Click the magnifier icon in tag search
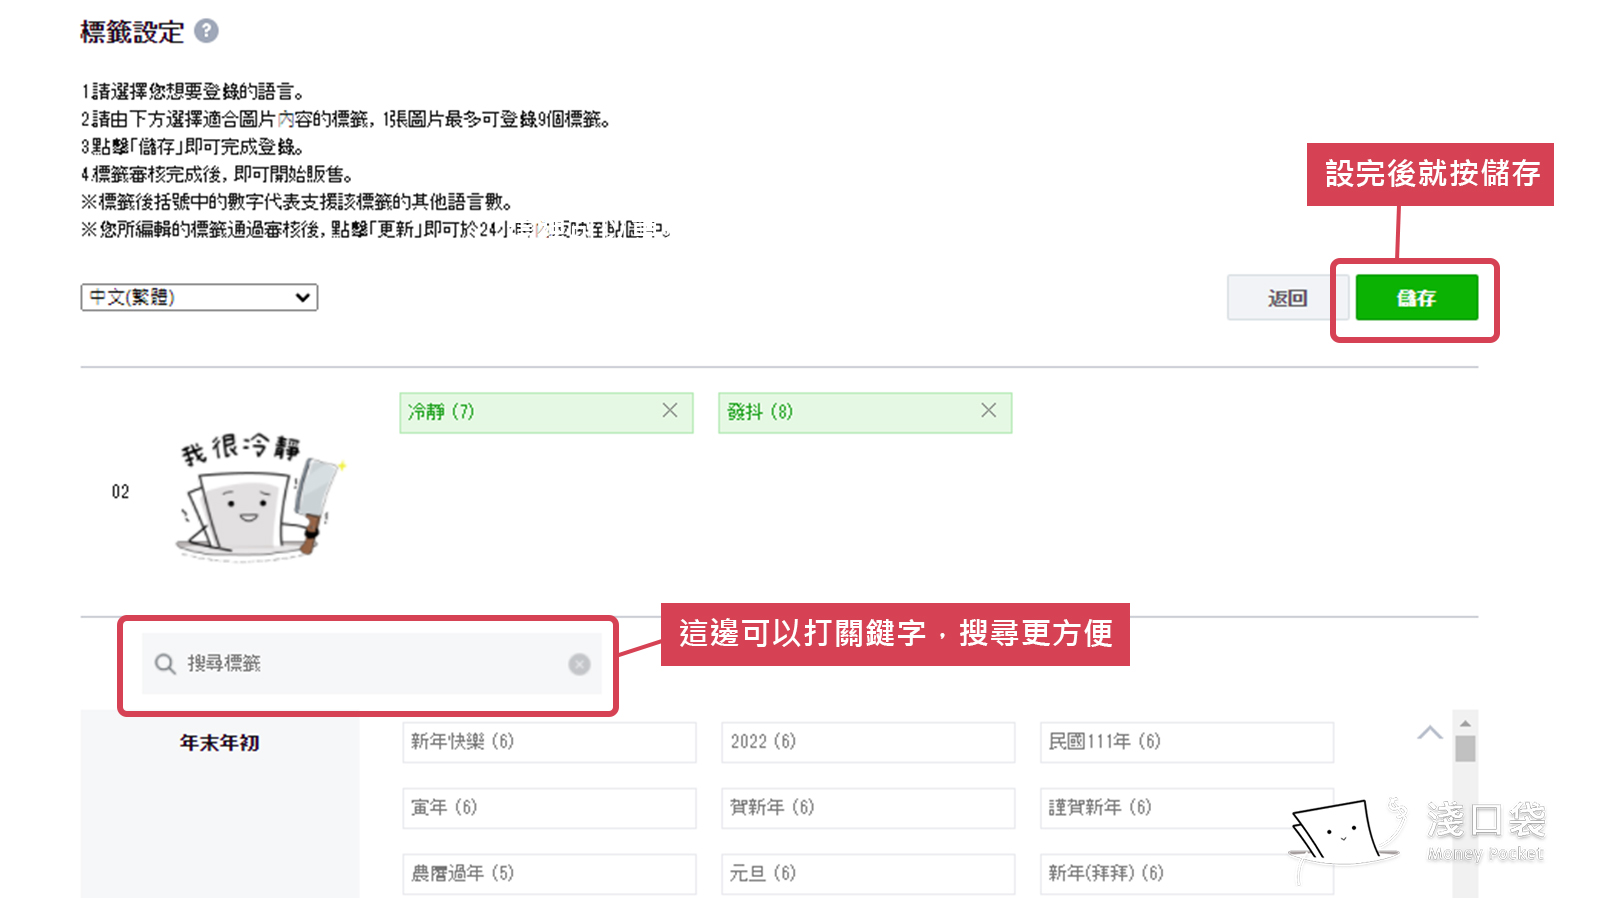Screen dimensions: 1601x898 point(165,664)
